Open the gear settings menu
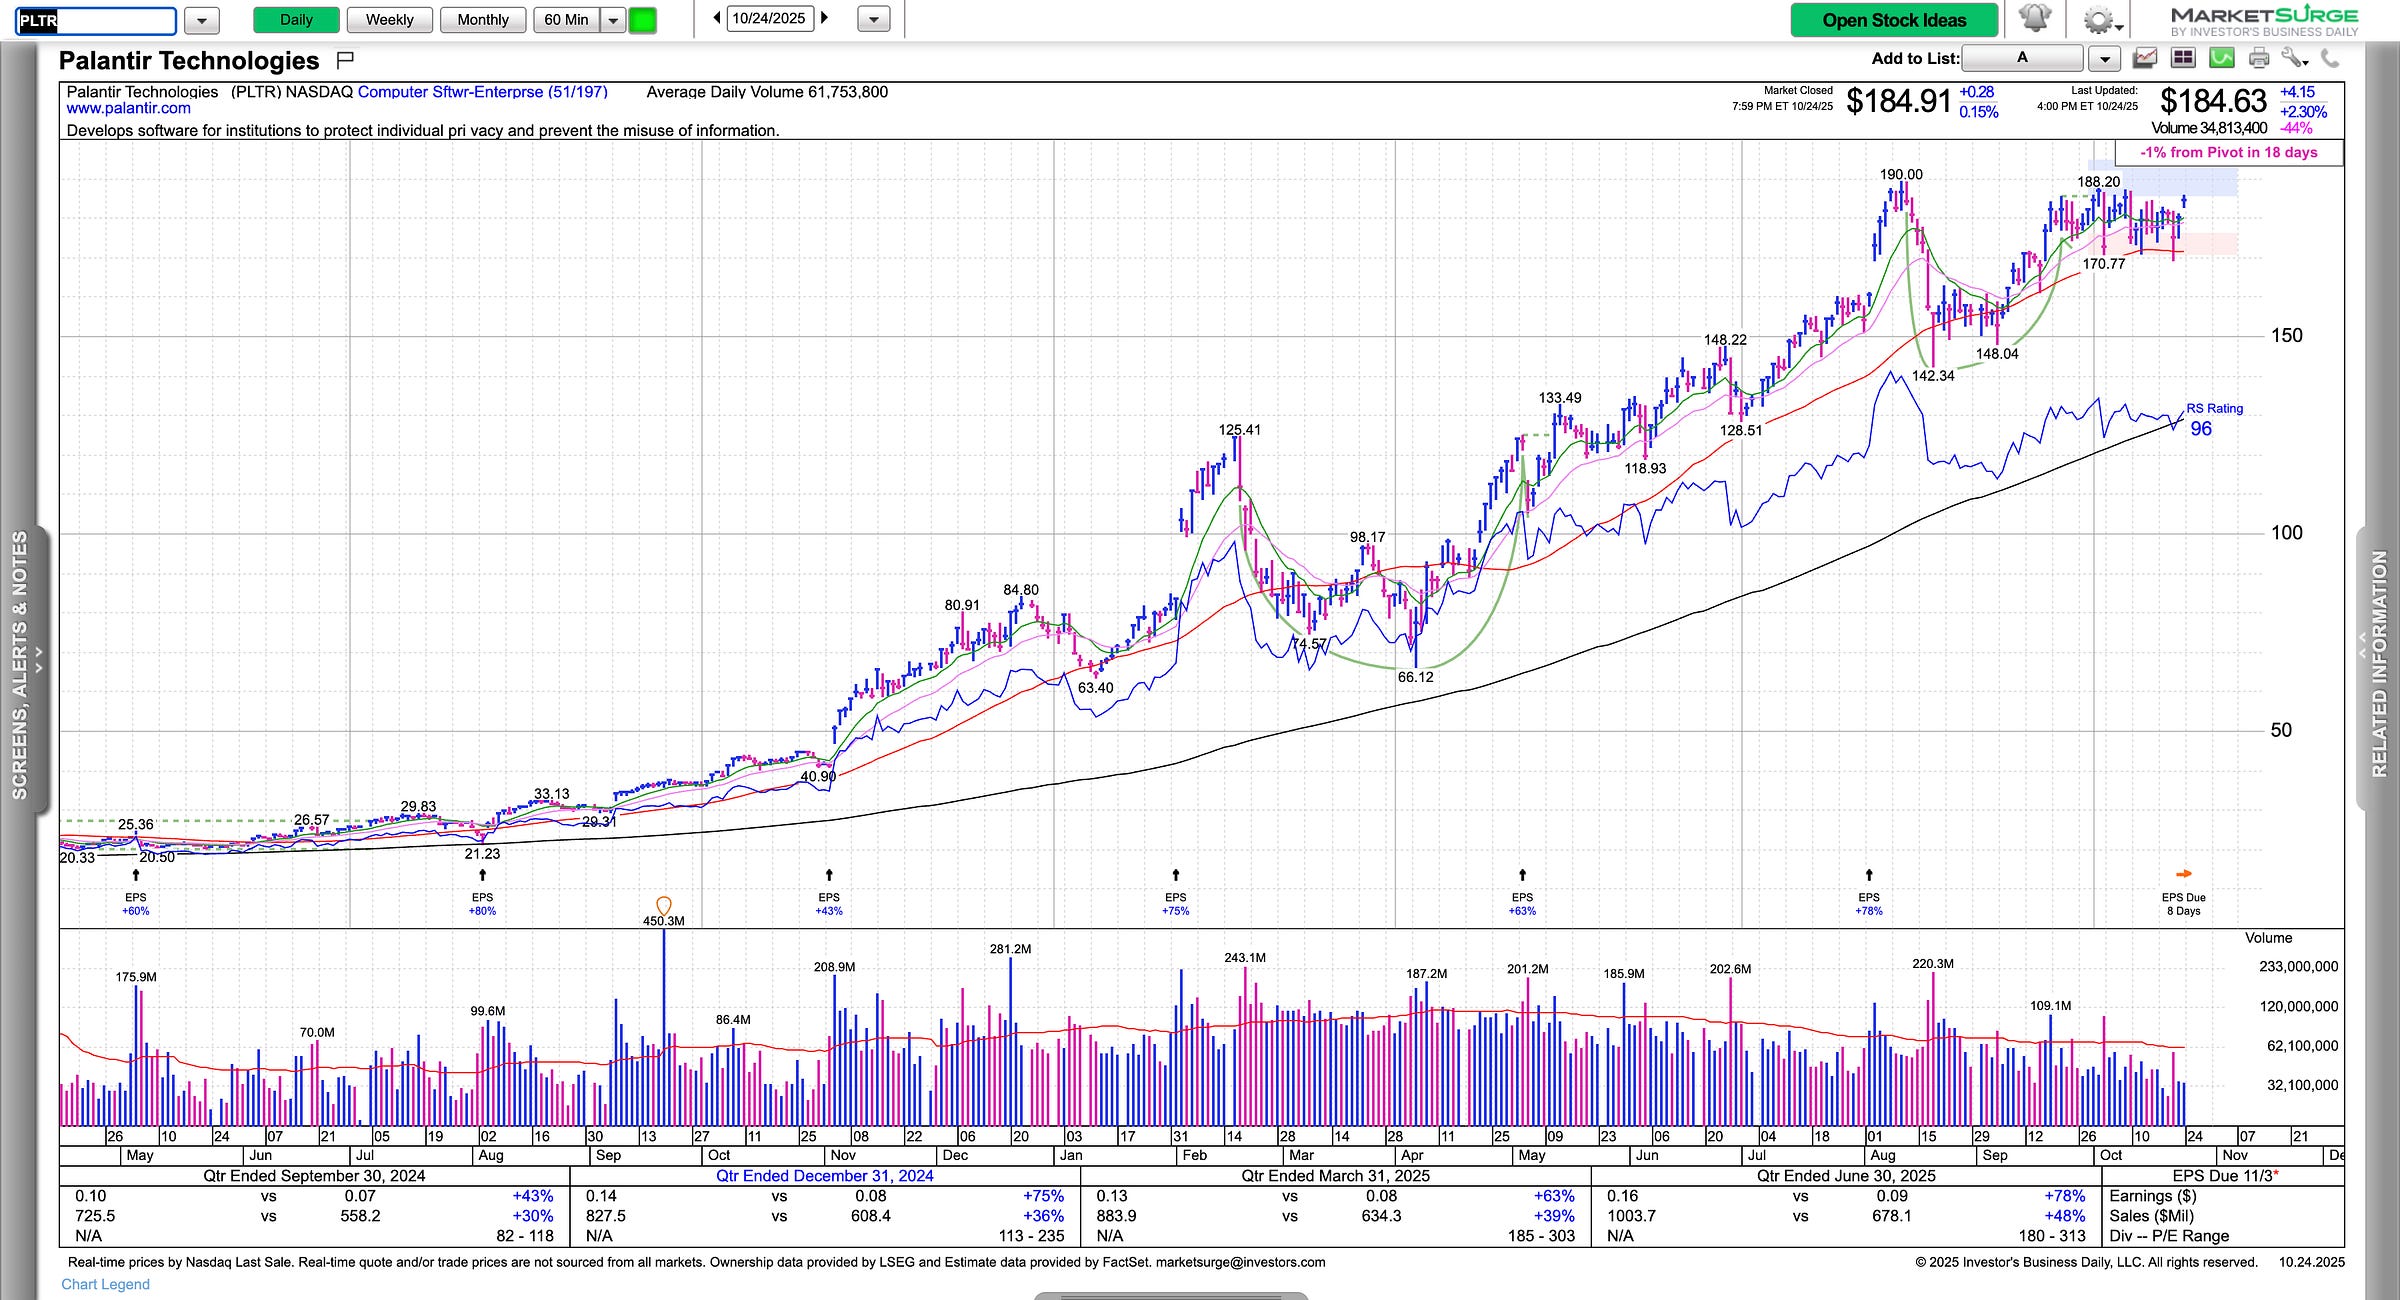This screenshot has width=2400, height=1300. pos(2099,20)
